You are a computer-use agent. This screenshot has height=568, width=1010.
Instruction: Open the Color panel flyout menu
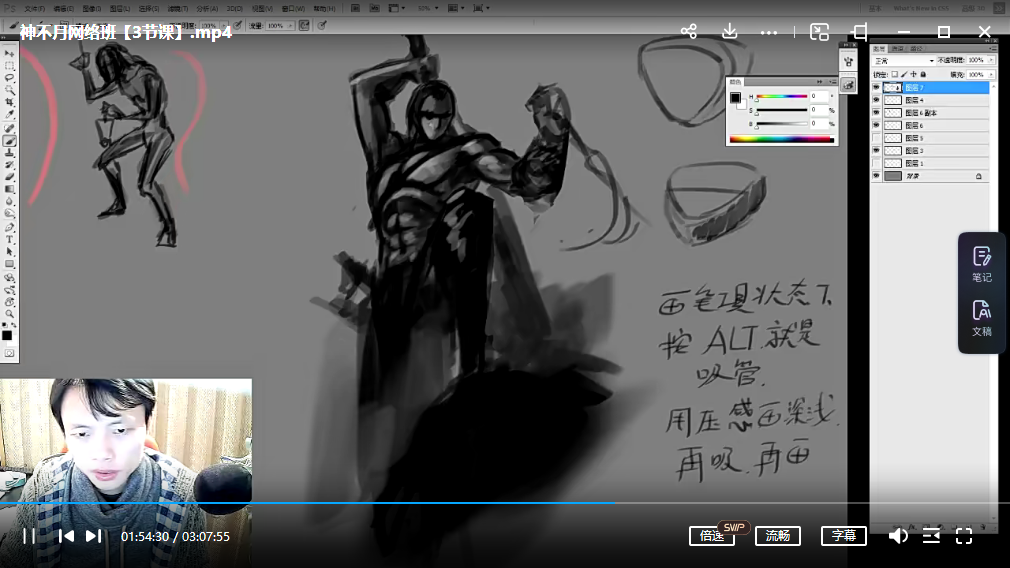(x=833, y=82)
